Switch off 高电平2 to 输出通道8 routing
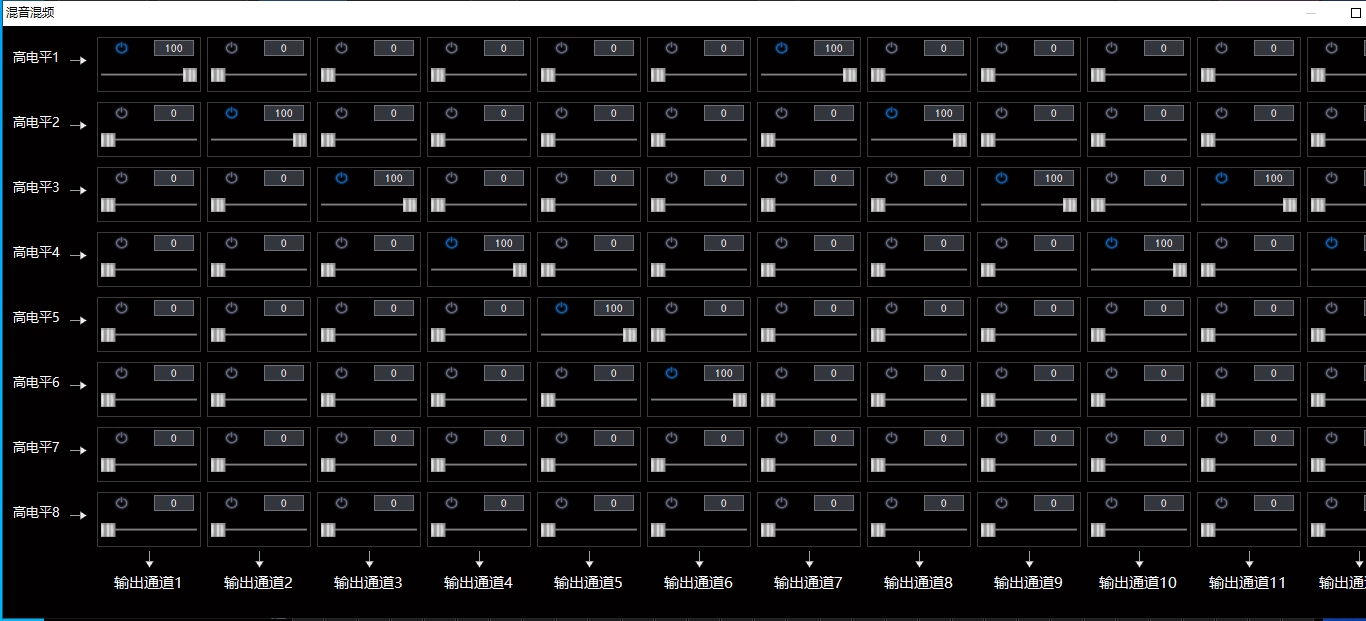Image resolution: width=1366 pixels, height=621 pixels. click(891, 113)
